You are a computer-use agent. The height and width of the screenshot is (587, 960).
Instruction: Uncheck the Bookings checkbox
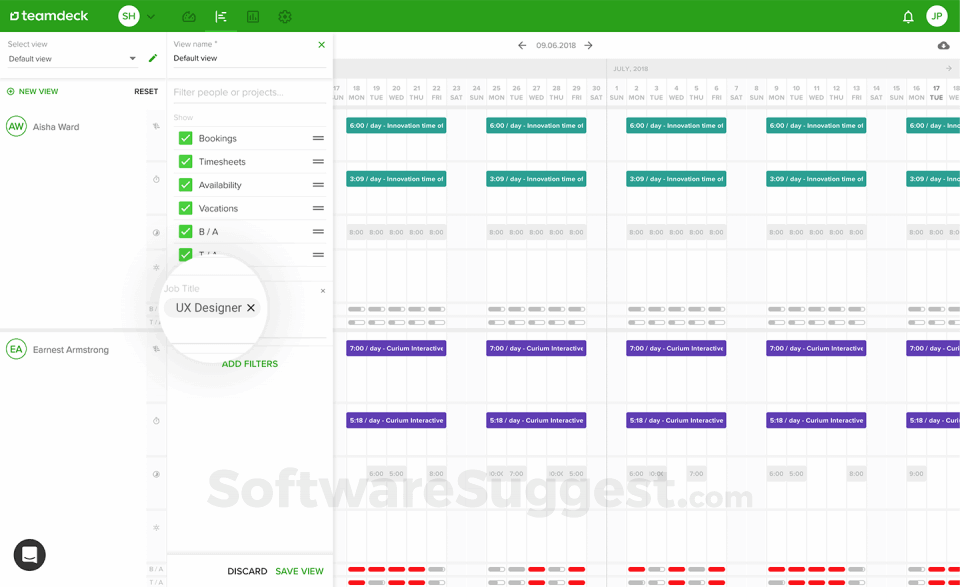(186, 138)
